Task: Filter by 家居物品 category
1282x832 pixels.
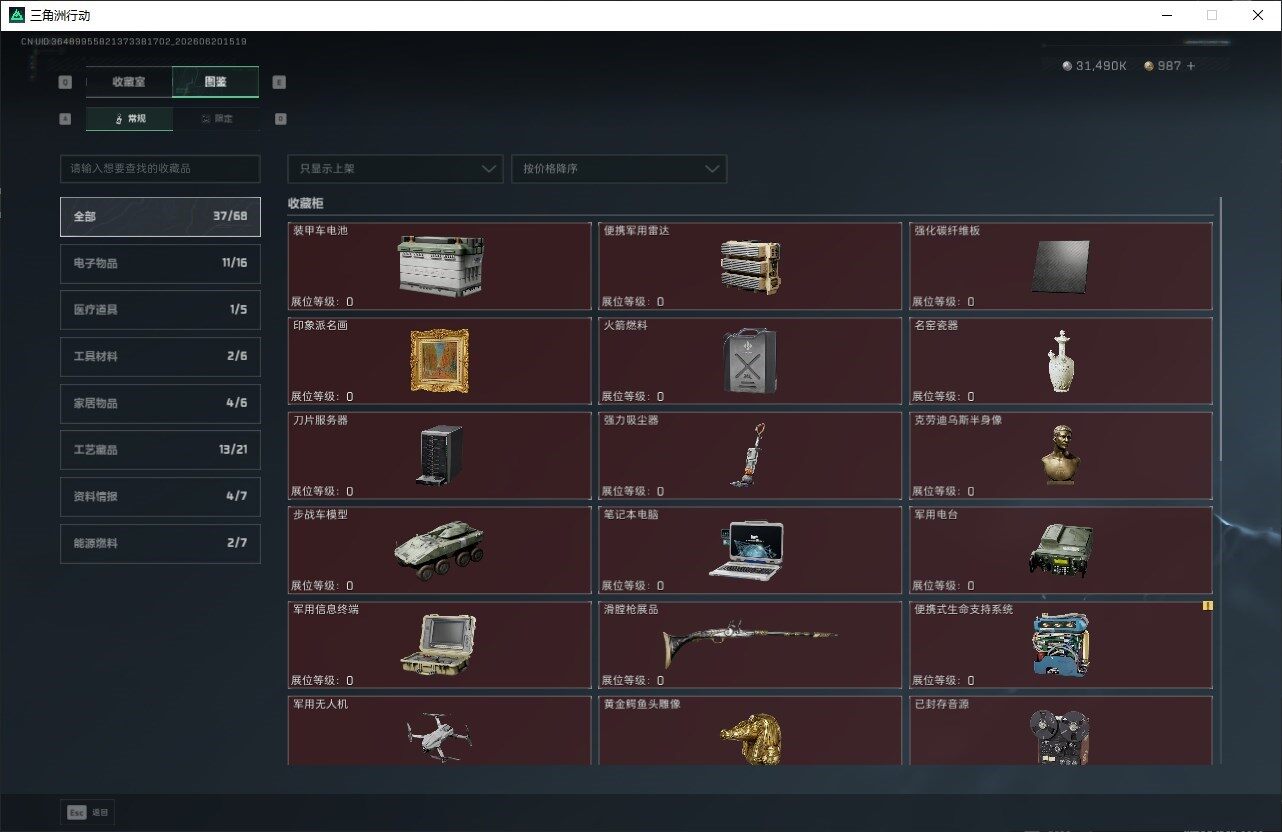Action: tap(160, 403)
